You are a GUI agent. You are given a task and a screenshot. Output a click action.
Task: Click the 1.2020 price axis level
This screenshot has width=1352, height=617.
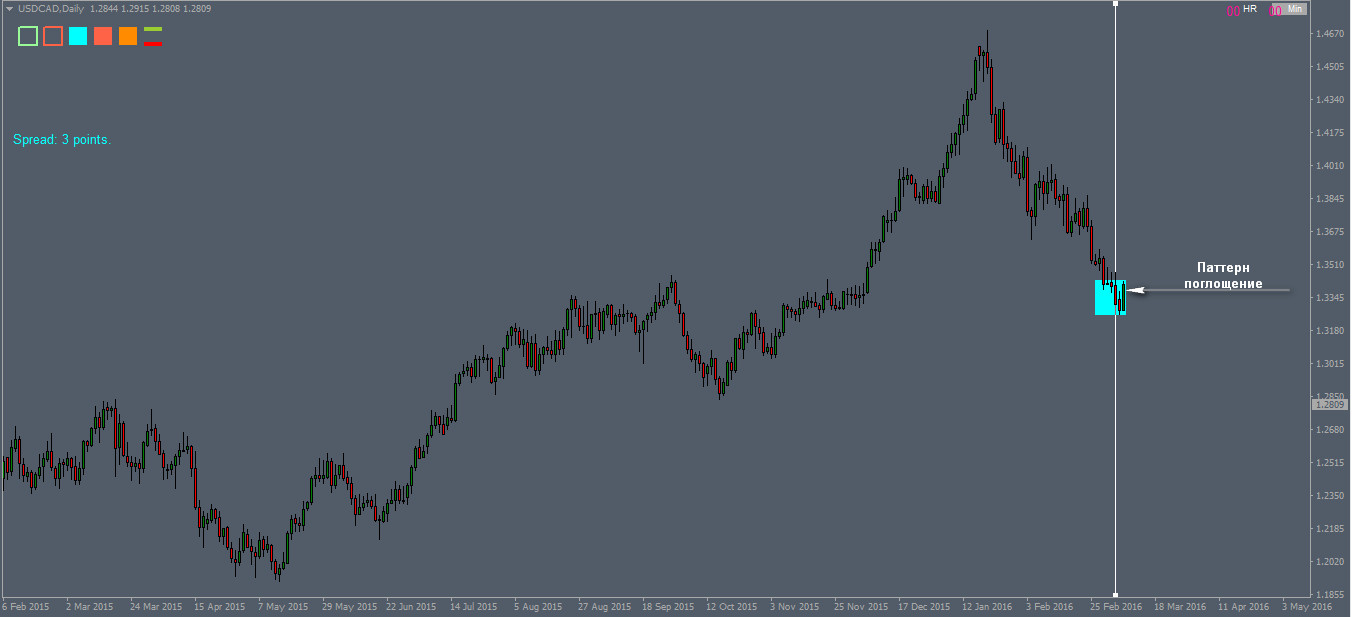(1331, 562)
